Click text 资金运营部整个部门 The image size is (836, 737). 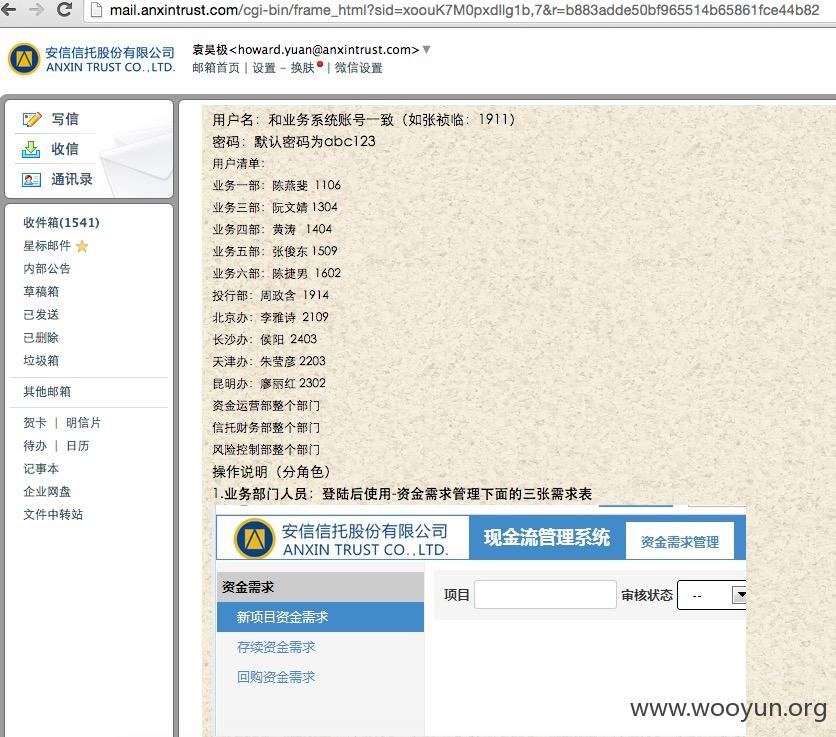(266, 405)
